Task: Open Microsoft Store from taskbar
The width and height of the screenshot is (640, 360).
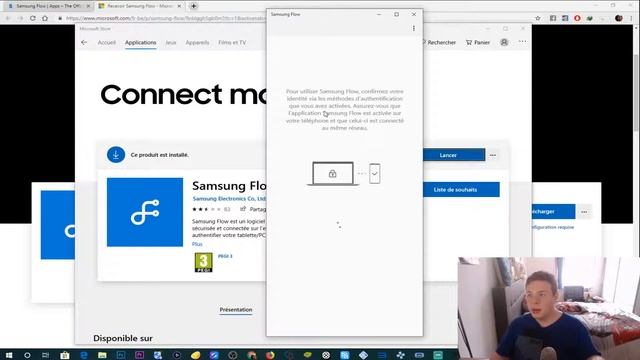Action: [x=64, y=355]
